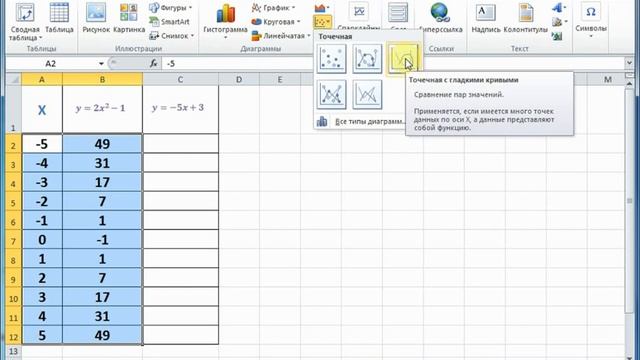
Task: Open the Символы symbols menu
Action: pos(591,20)
